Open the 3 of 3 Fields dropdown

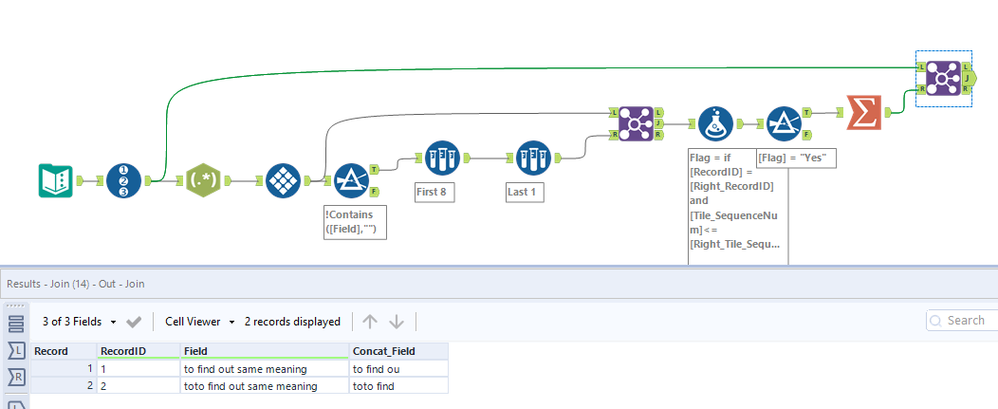[x=80, y=322]
